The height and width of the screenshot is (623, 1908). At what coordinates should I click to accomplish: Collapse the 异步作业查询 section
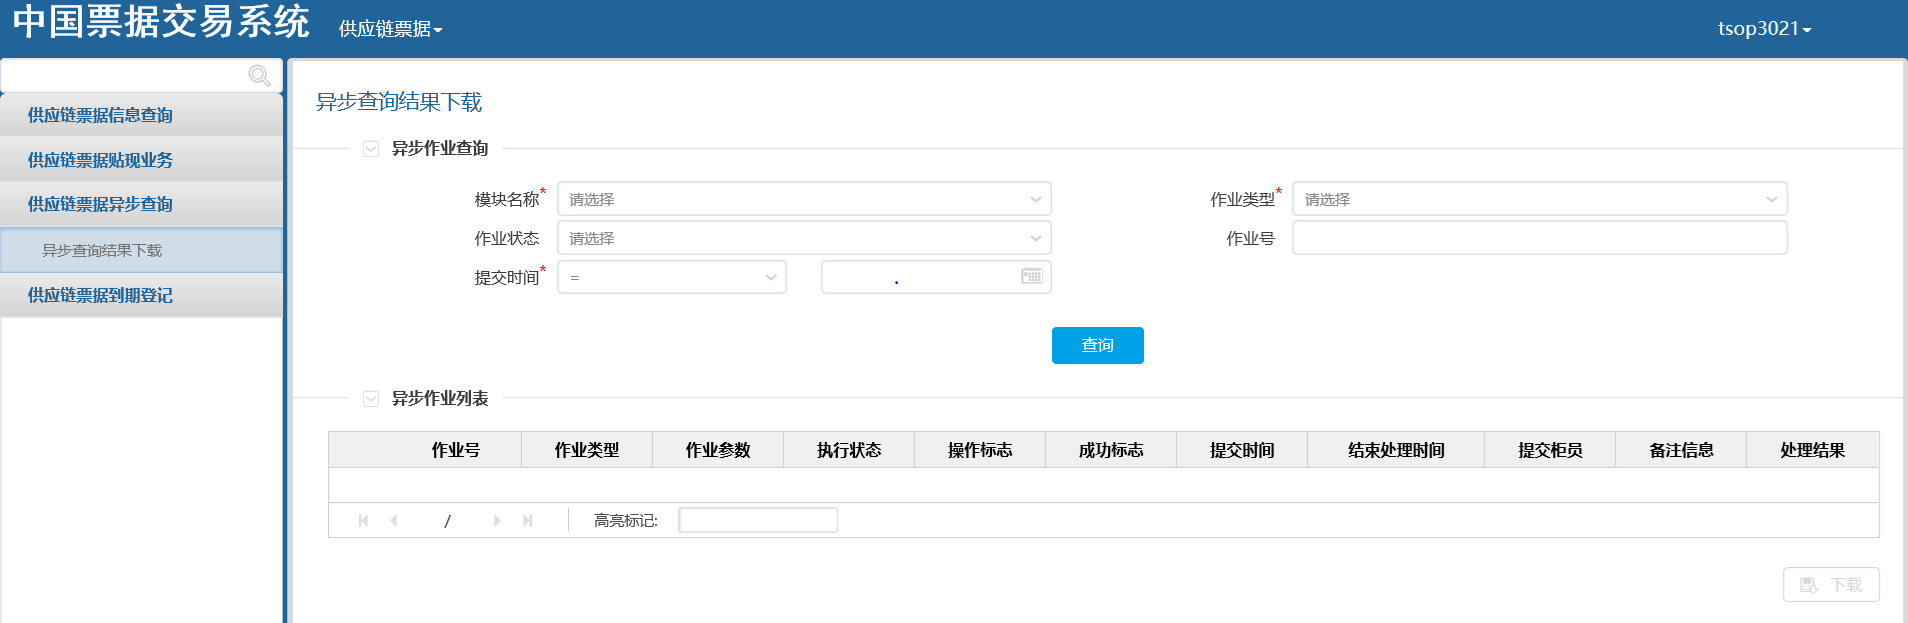point(371,149)
